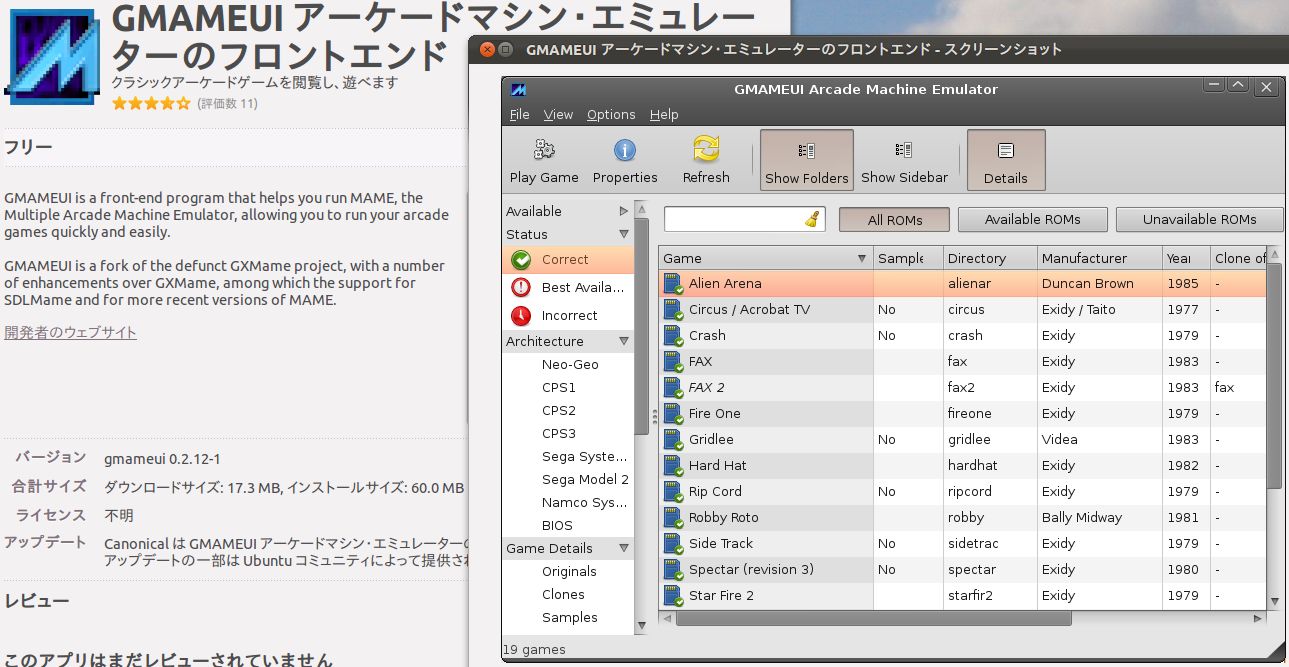This screenshot has height=667, width=1289.
Task: Clear the search field with broom icon
Action: tap(813, 219)
